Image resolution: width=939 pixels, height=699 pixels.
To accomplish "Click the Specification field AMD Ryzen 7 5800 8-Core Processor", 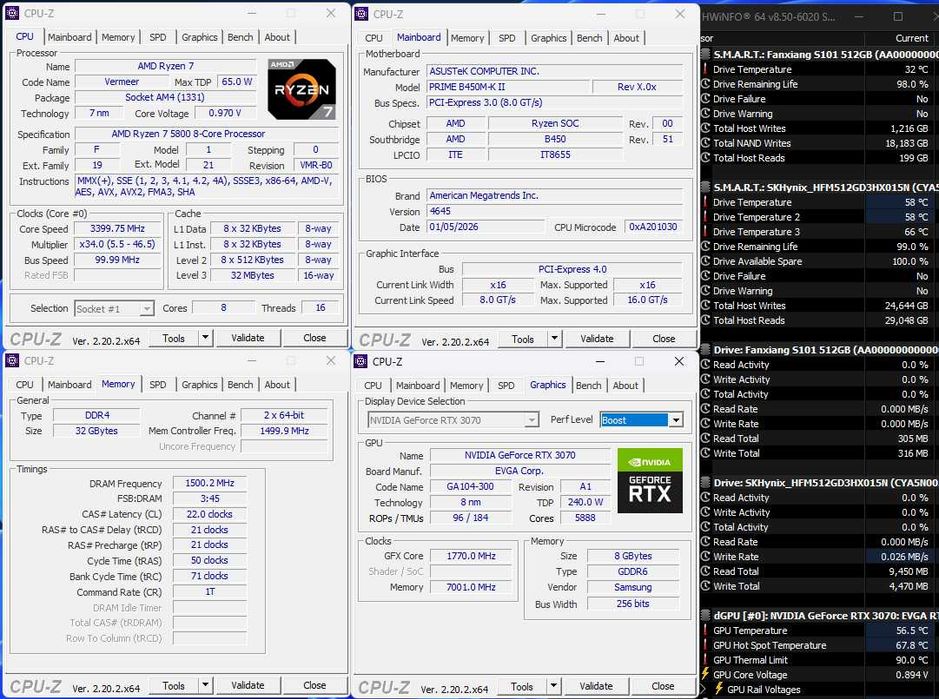I will point(207,134).
